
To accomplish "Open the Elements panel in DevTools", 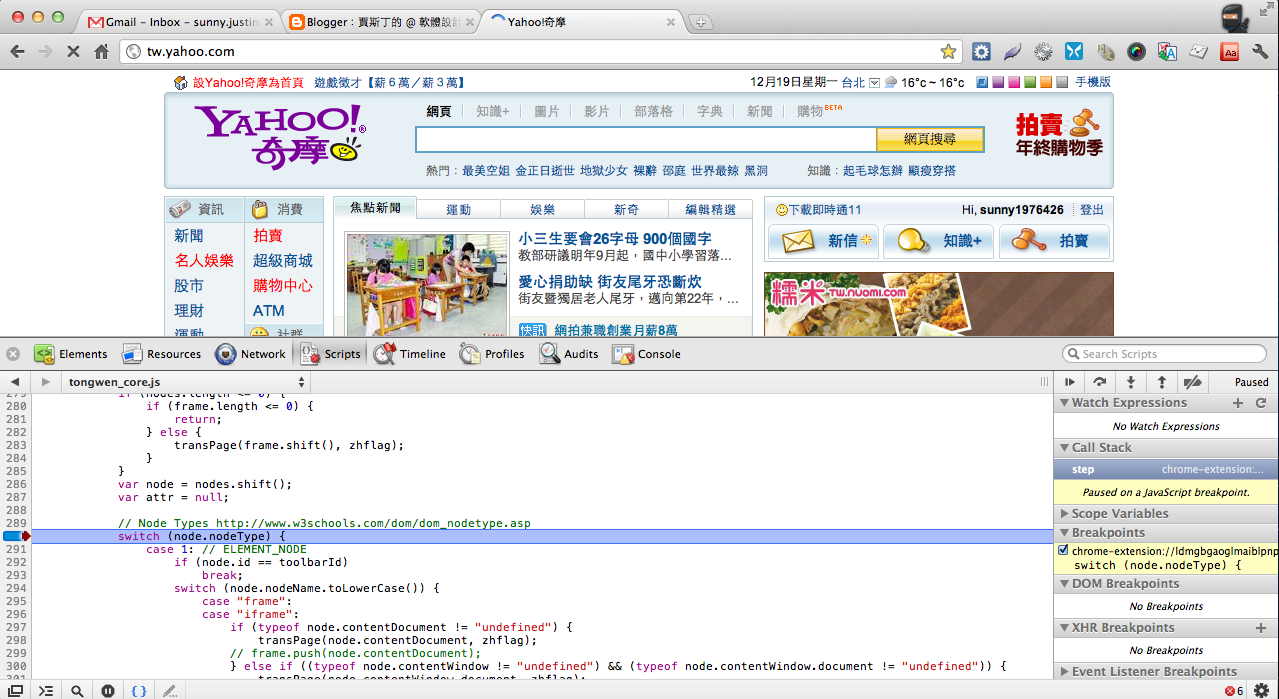I will click(x=71, y=354).
